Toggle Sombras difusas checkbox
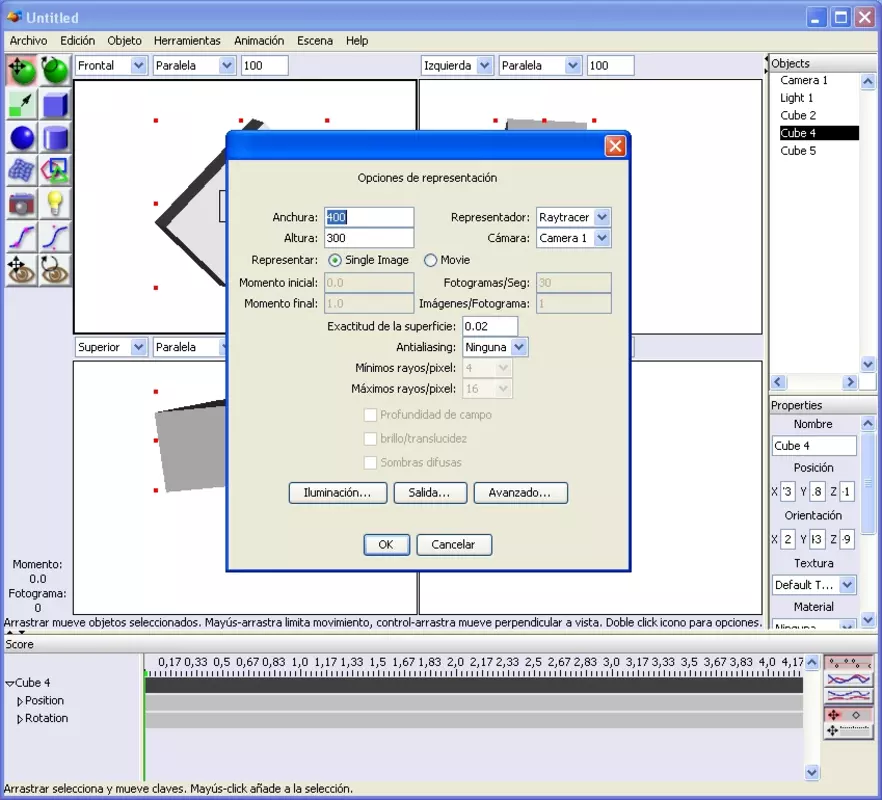Image resolution: width=882 pixels, height=800 pixels. pyautogui.click(x=370, y=462)
